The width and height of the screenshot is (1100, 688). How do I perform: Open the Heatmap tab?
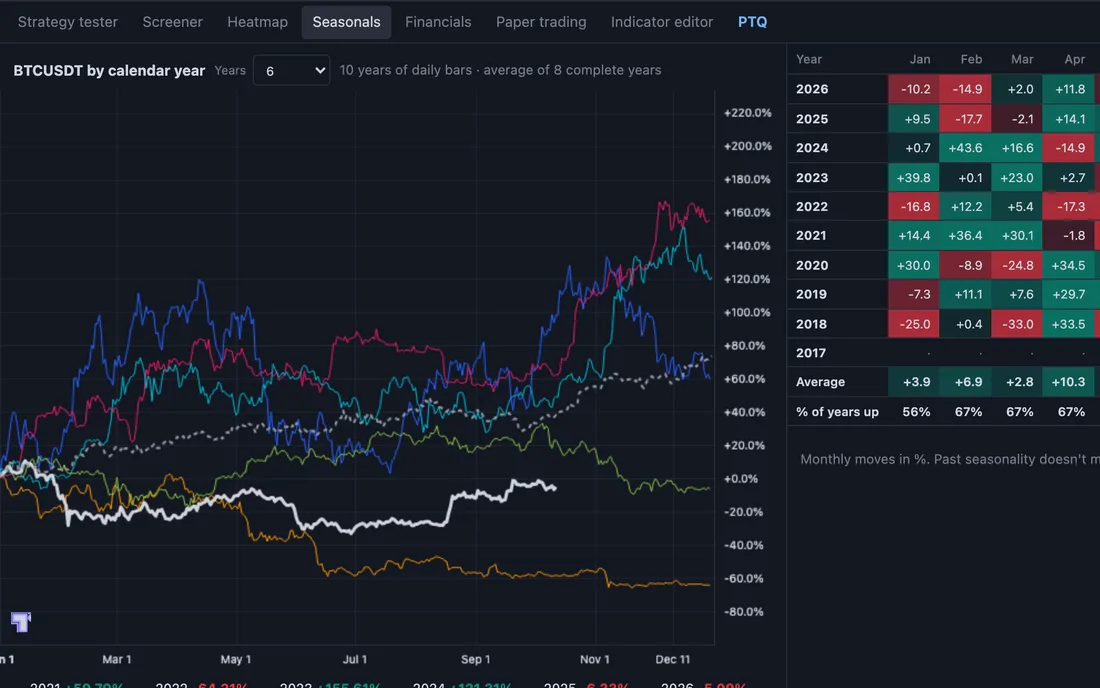(x=257, y=22)
